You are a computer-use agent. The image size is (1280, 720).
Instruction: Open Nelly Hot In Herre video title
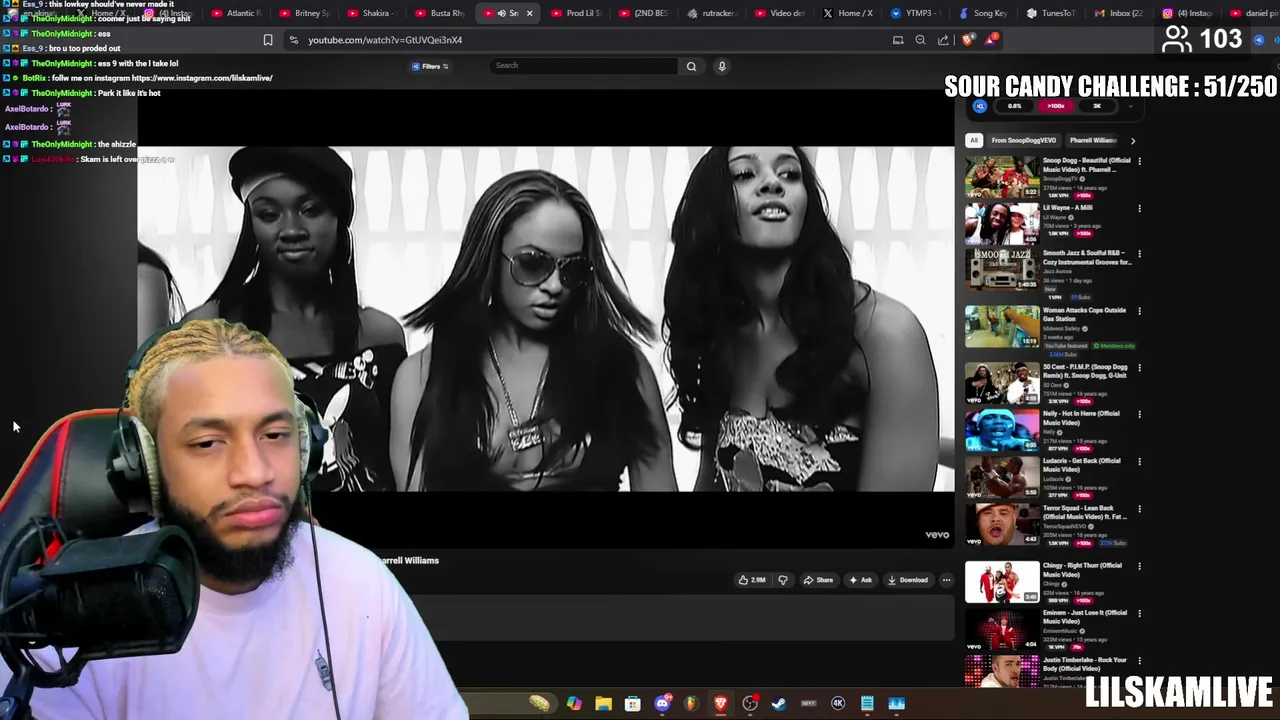(x=1081, y=418)
